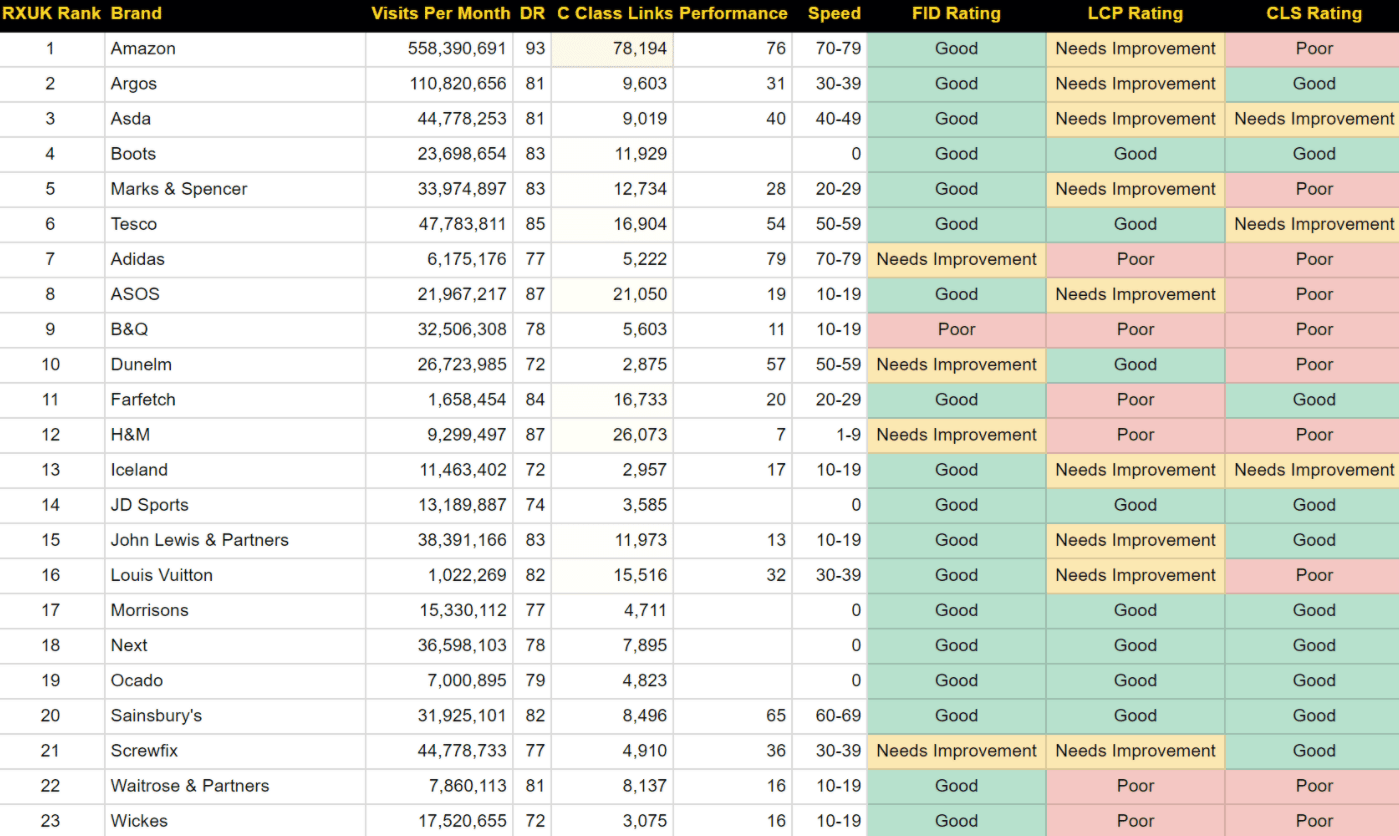Select the Good LCP rating for Sainsbury's
Image resolution: width=1399 pixels, height=836 pixels.
click(x=1135, y=715)
